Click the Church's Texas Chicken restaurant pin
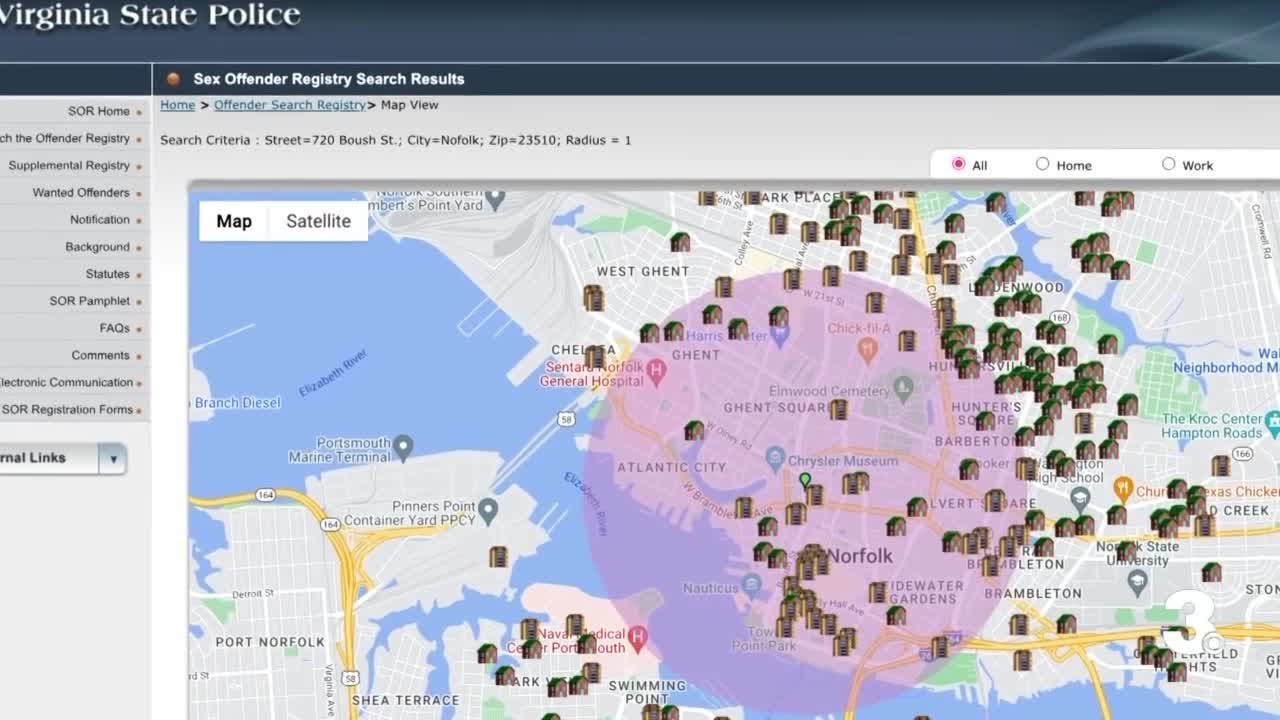The image size is (1280, 720). 1122,489
